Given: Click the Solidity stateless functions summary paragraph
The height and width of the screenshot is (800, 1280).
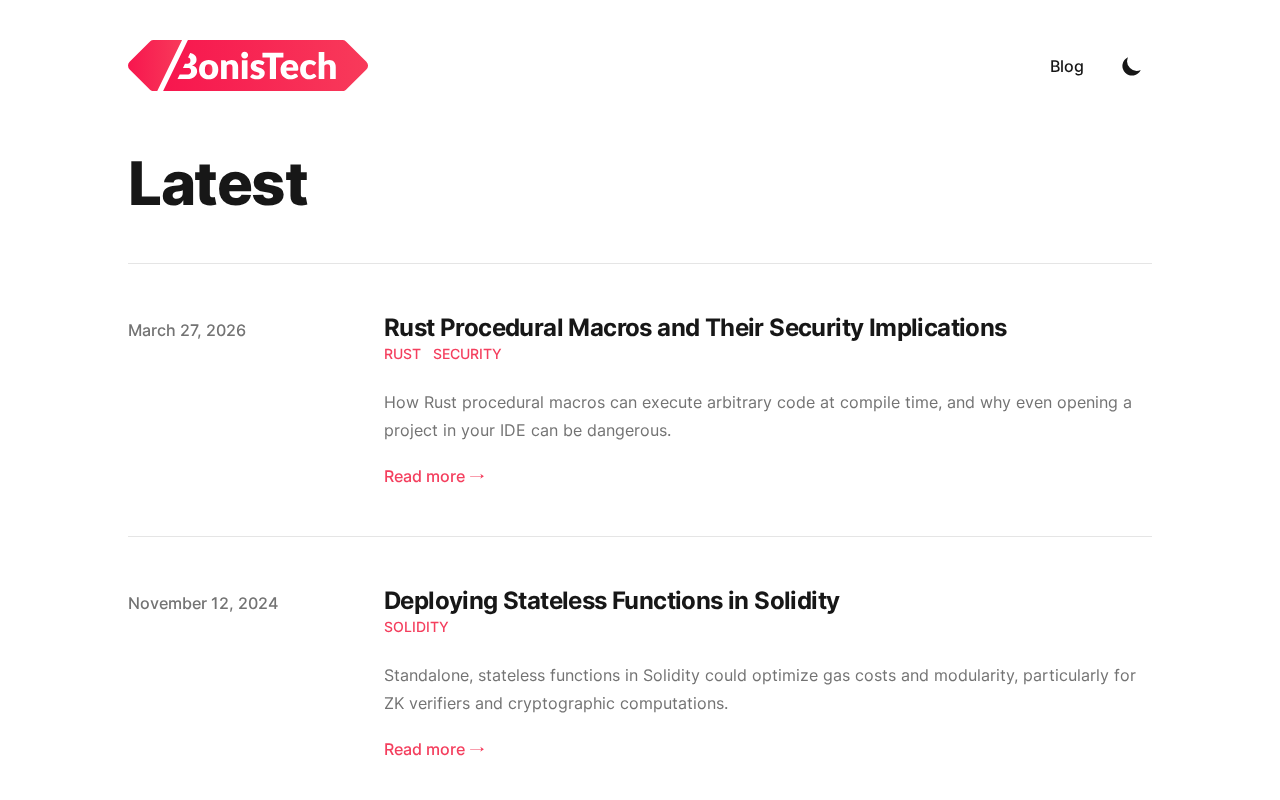Looking at the screenshot, I should pyautogui.click(x=760, y=689).
